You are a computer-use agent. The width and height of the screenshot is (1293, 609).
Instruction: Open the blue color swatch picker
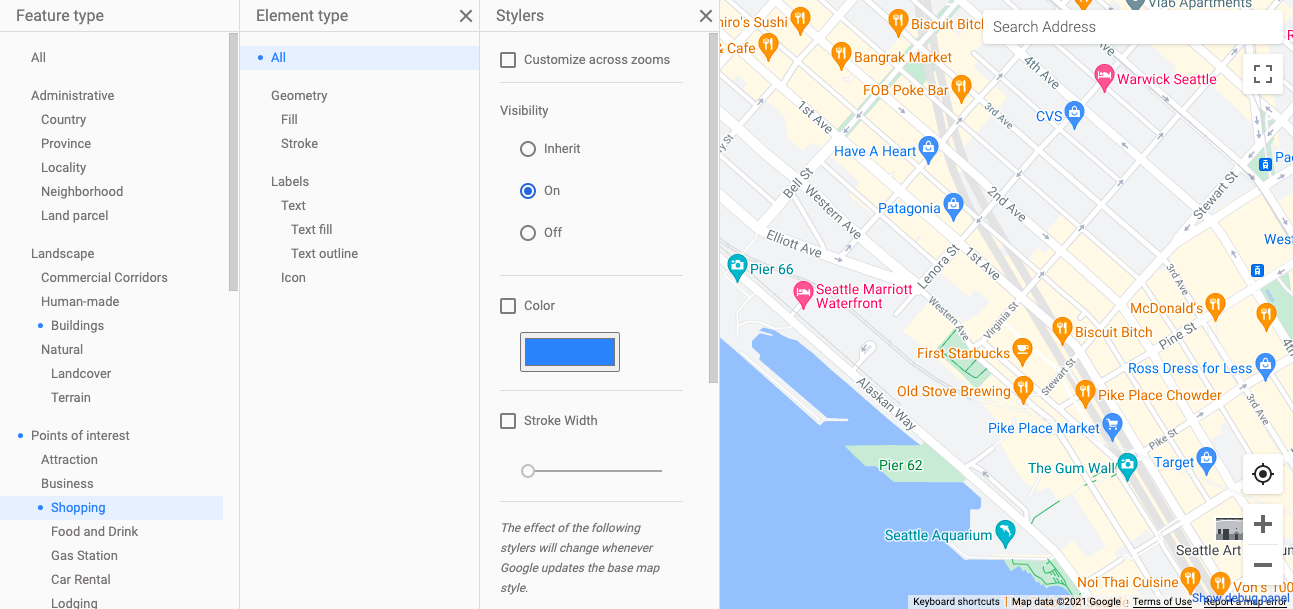[x=570, y=352]
